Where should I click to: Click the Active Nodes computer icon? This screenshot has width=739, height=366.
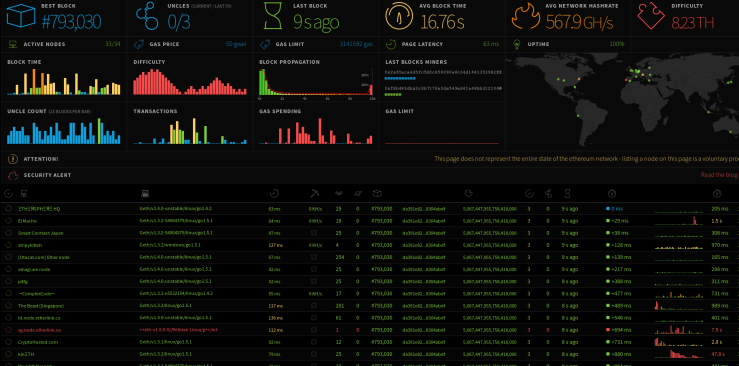(13, 44)
